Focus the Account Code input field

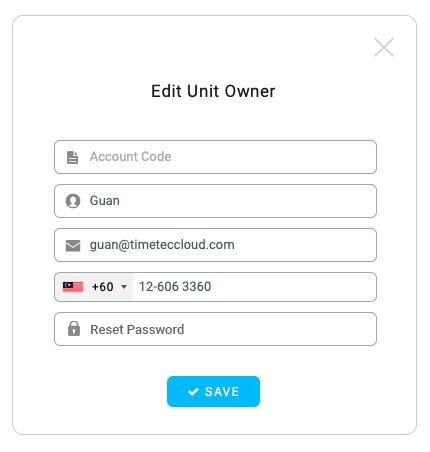(215, 157)
